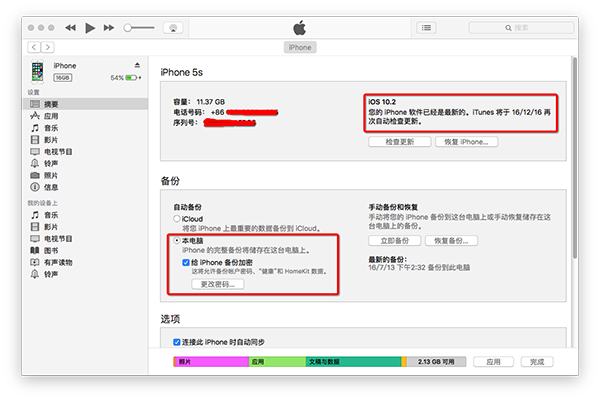The image size is (600, 400).
Task: Open 音乐 under 设置
Action: 86,128
